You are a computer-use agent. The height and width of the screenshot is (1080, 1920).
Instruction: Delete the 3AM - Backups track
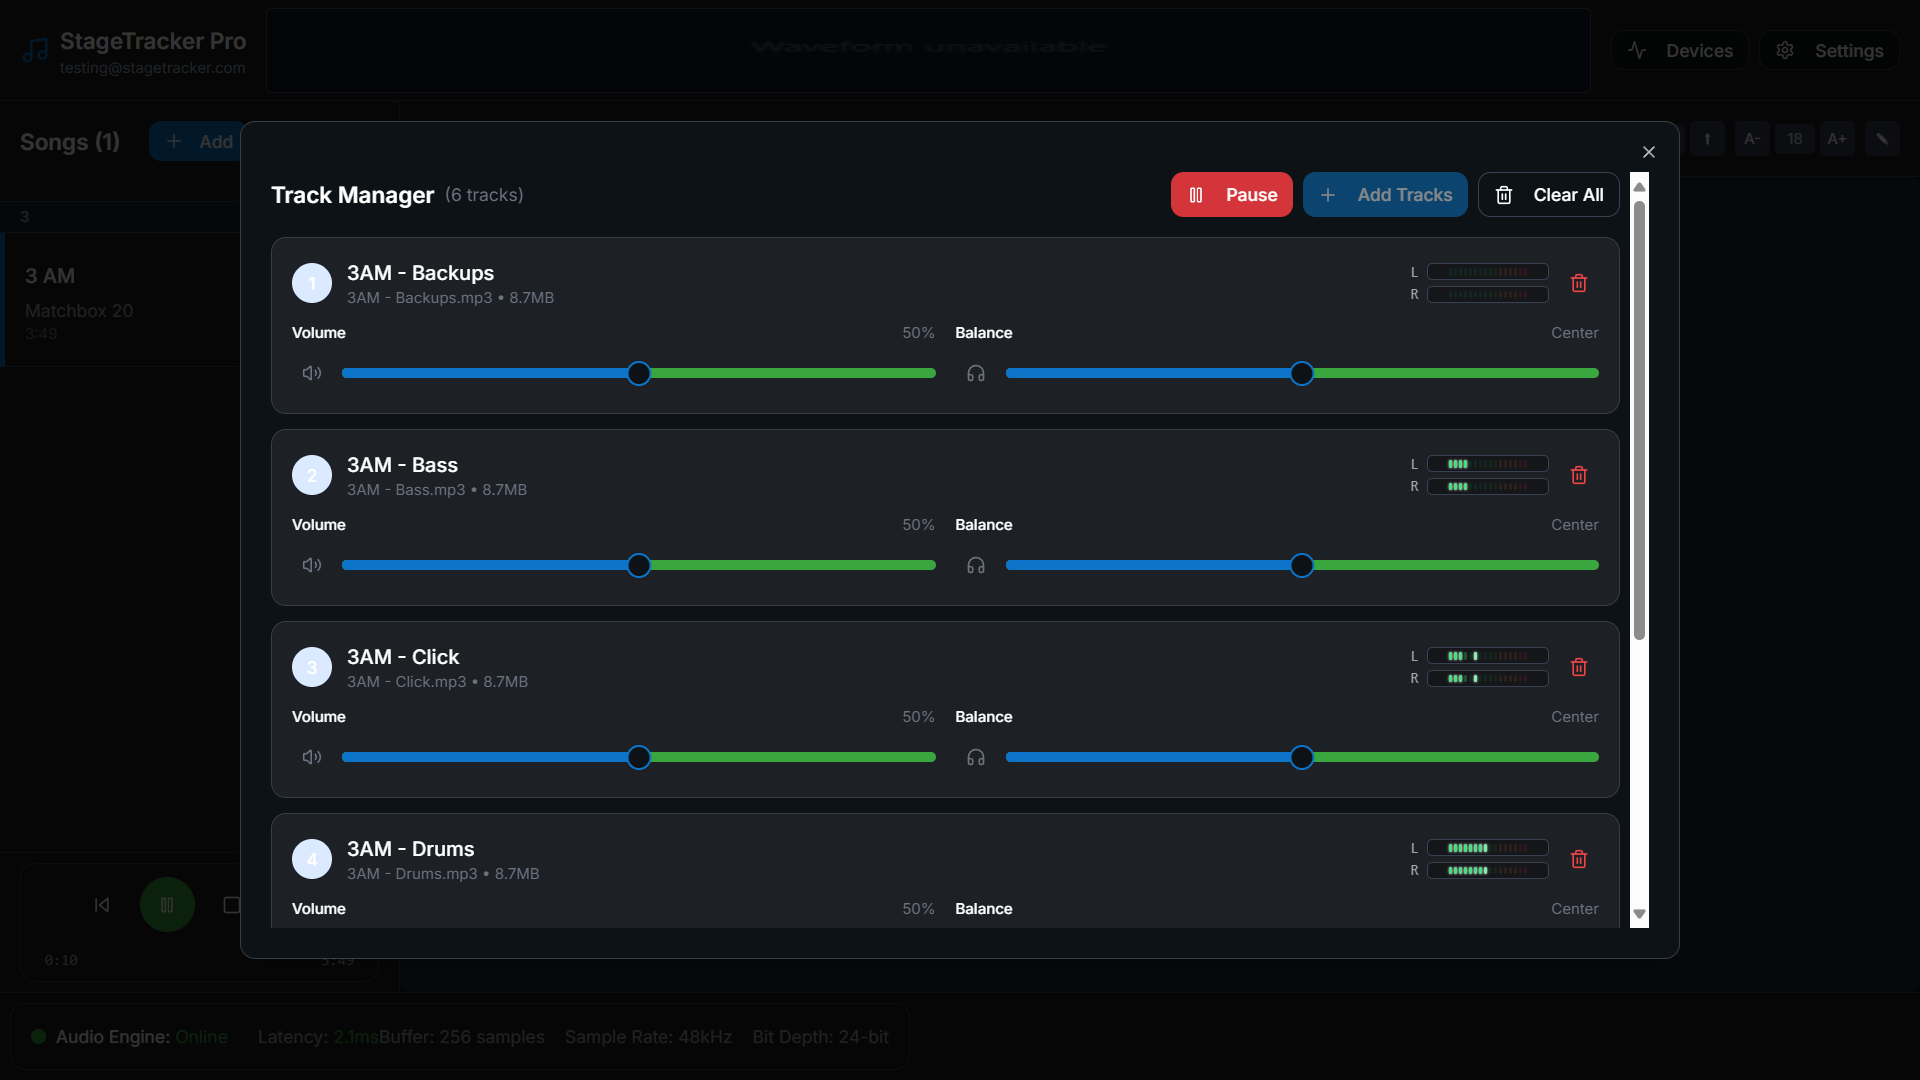(1579, 283)
